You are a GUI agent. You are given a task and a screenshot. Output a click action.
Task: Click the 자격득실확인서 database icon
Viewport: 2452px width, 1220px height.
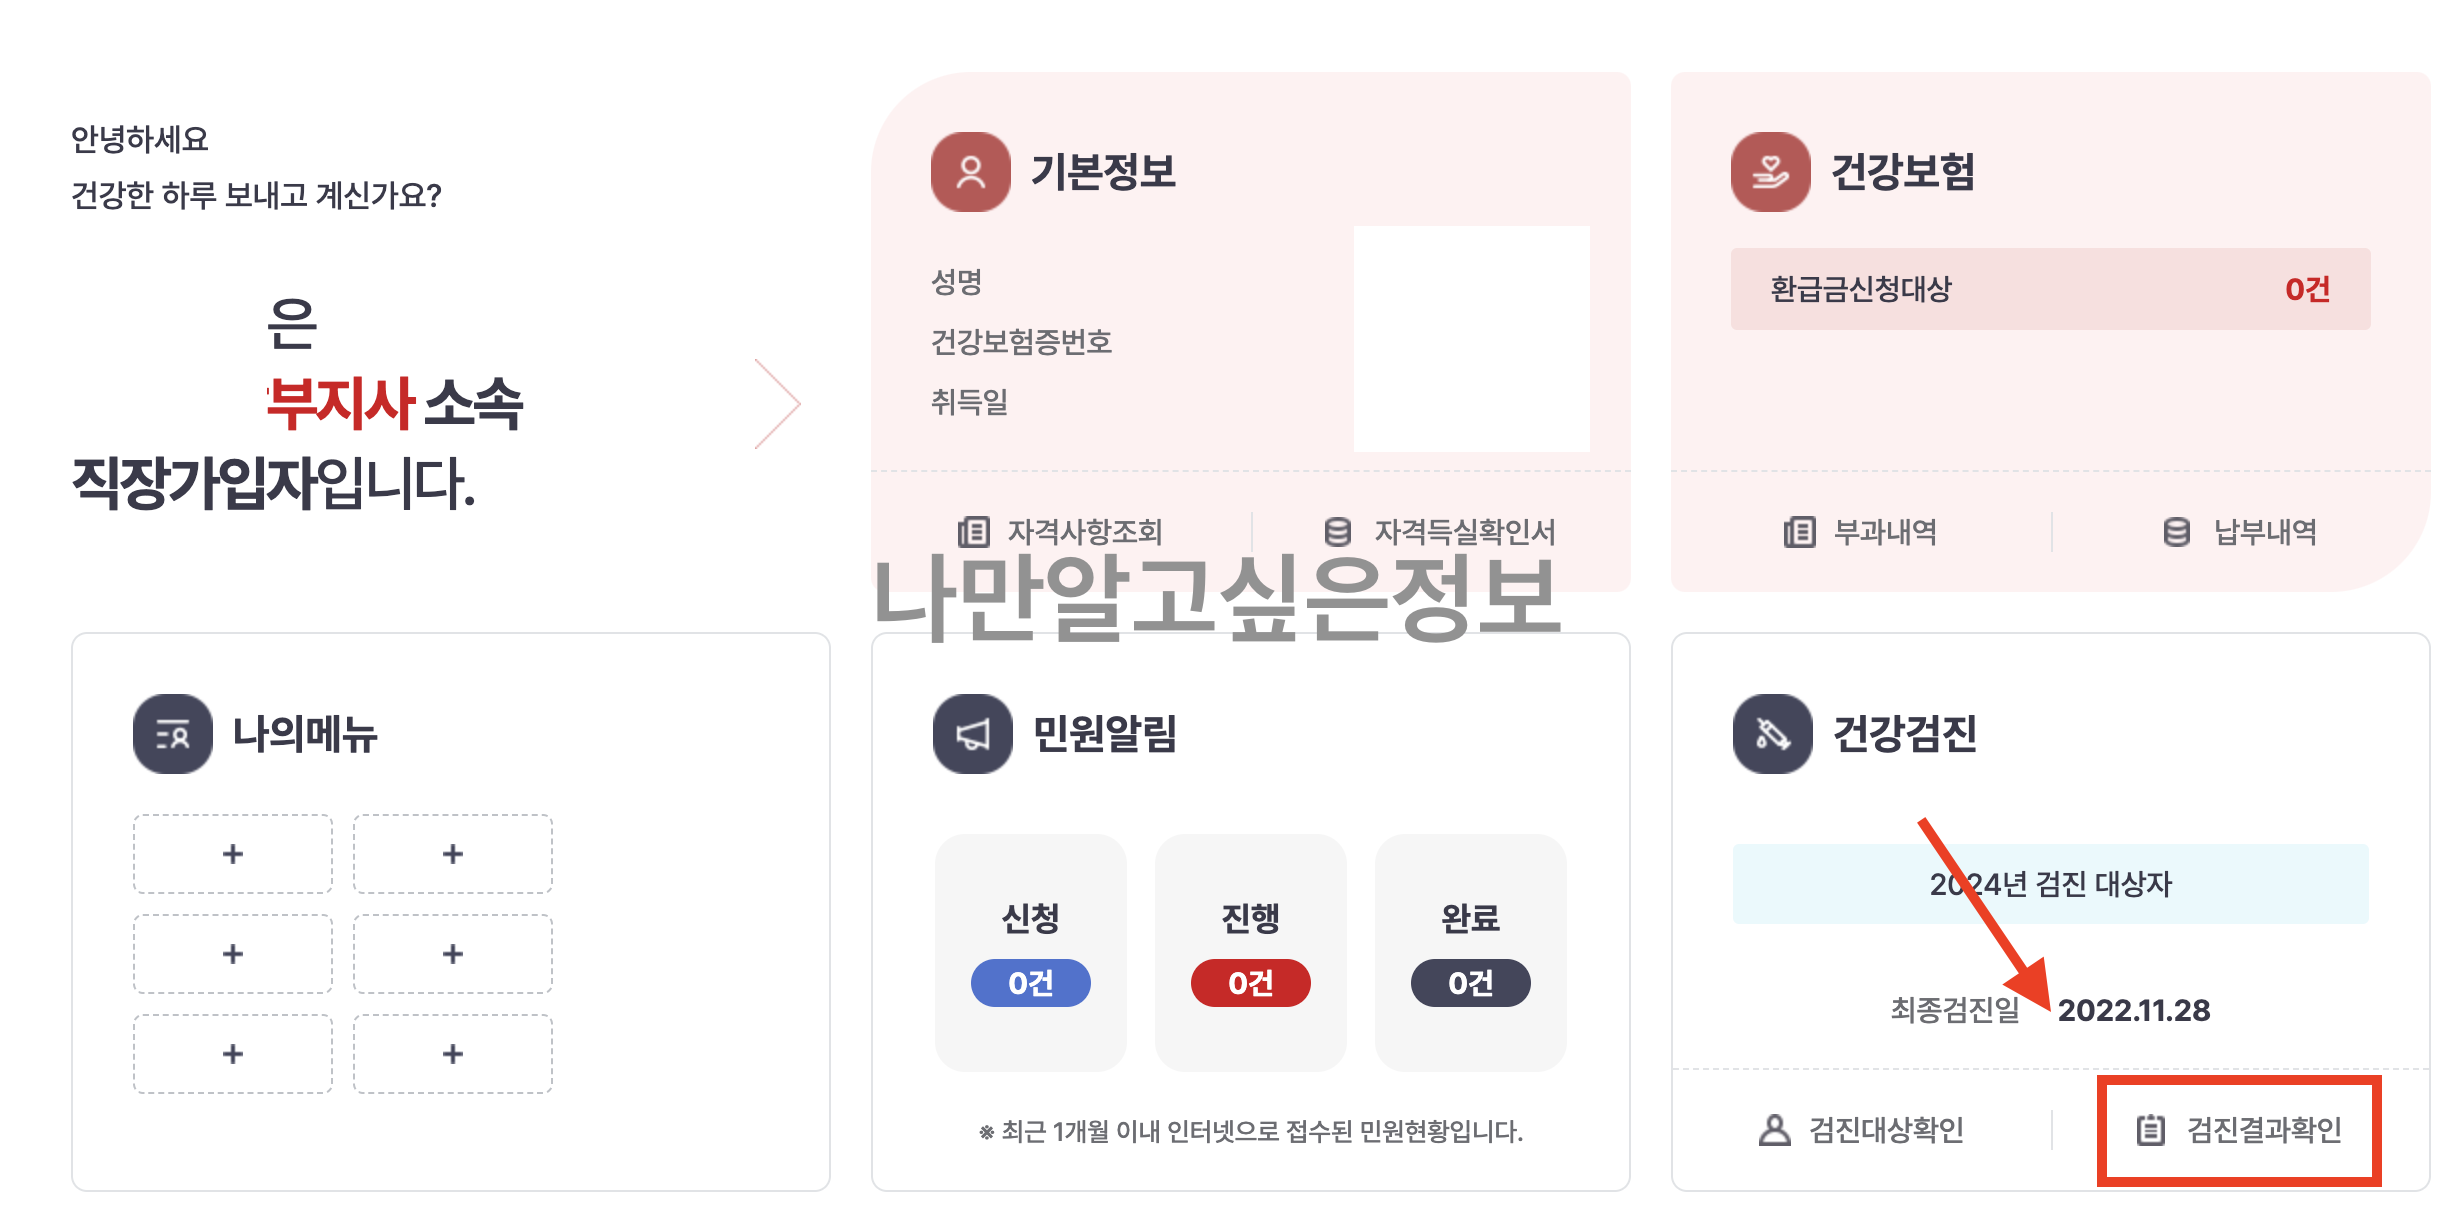[1336, 533]
